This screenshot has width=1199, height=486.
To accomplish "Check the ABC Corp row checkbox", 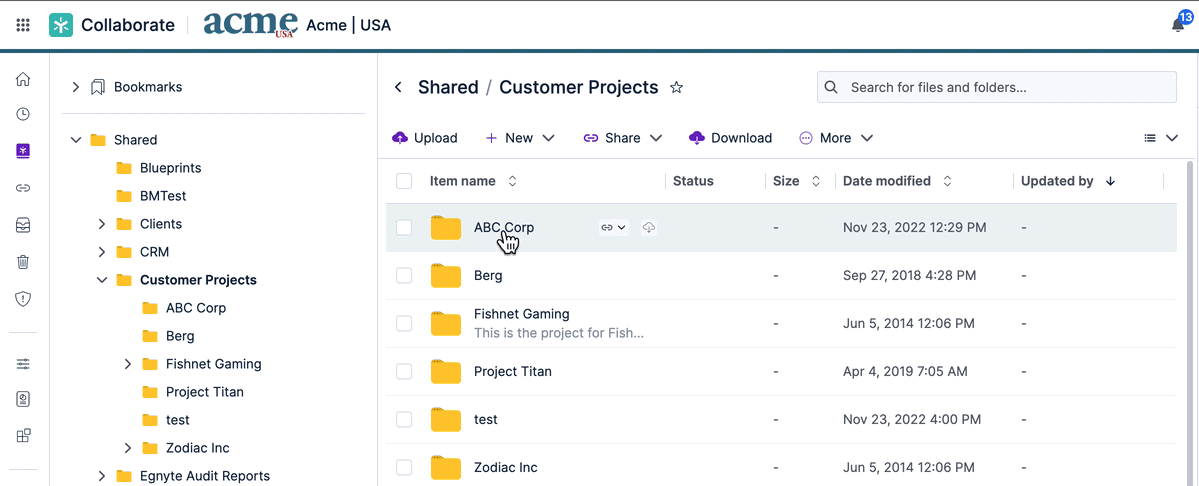I will 404,227.
